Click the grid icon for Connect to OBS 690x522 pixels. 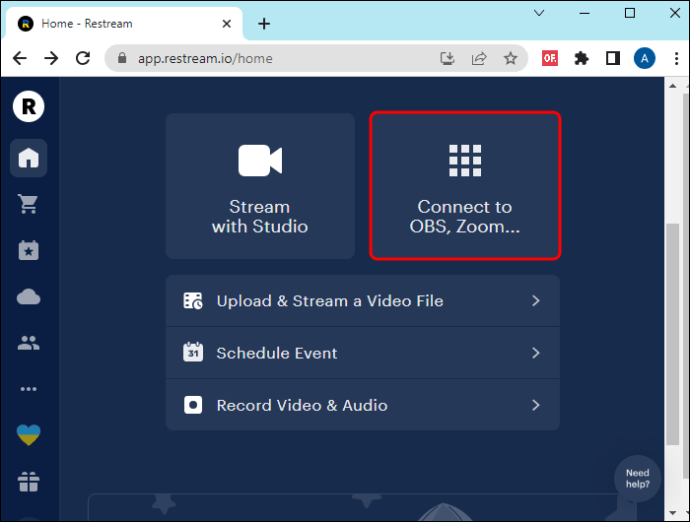click(465, 161)
